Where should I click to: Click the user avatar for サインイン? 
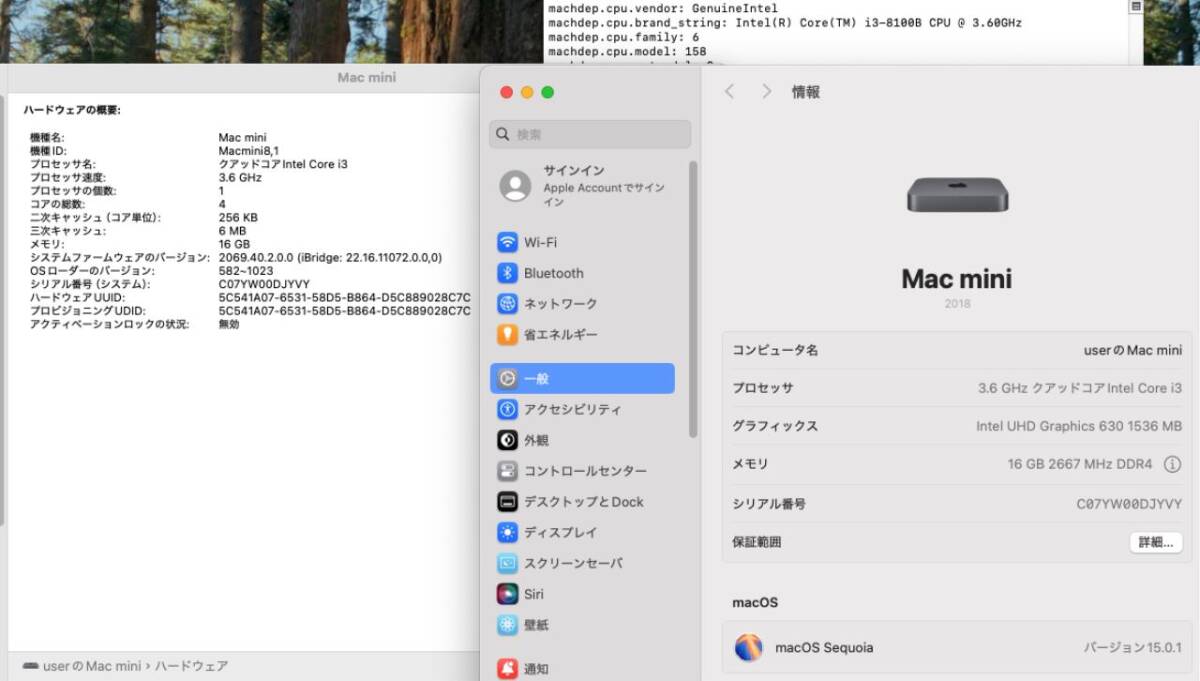pyautogui.click(x=515, y=185)
